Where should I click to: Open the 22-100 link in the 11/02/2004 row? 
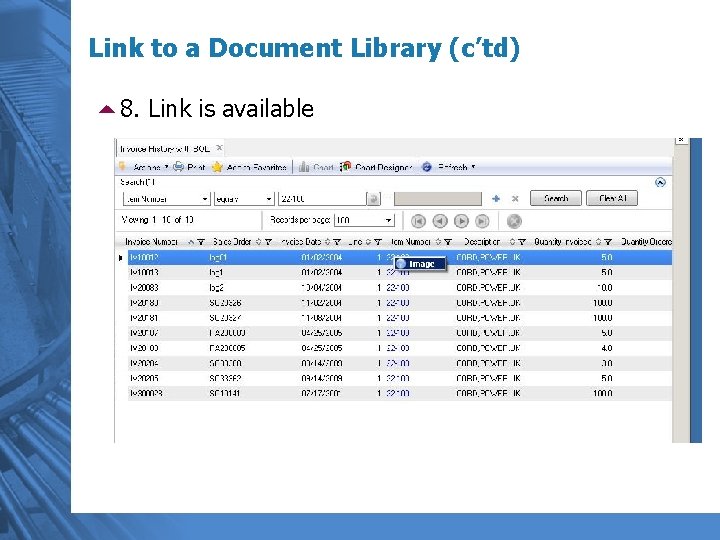point(398,303)
